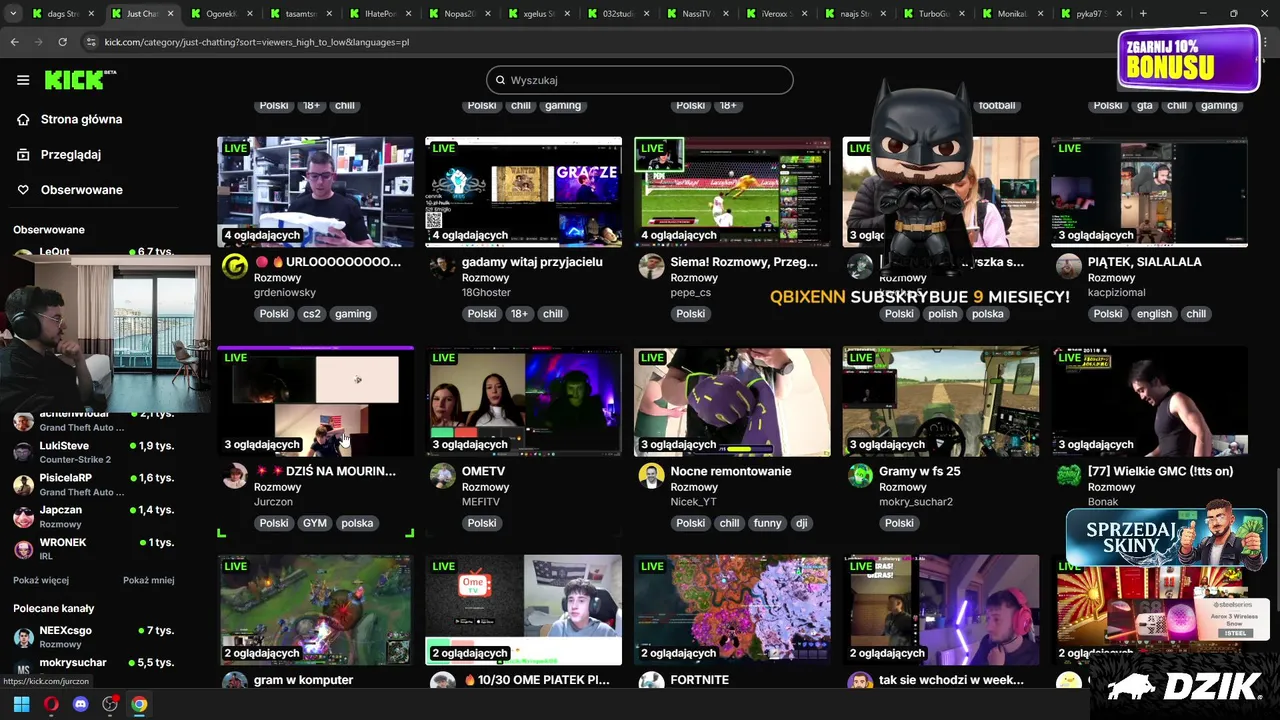Screen dimensions: 1280x720
Task: Open Japczan avatar in the sidebar
Action: coord(23,517)
